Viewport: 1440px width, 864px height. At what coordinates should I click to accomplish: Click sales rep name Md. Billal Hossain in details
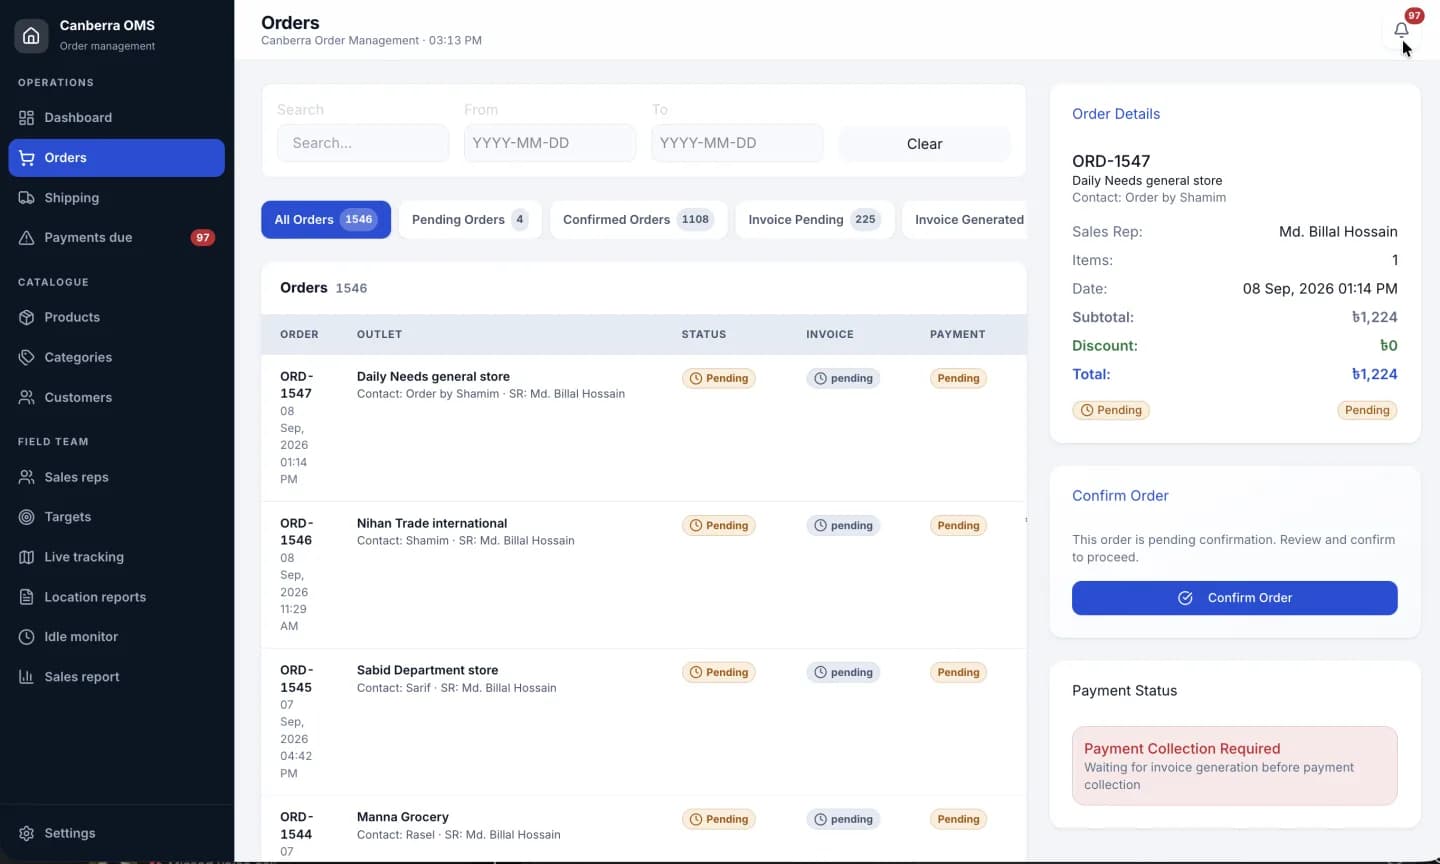1338,232
